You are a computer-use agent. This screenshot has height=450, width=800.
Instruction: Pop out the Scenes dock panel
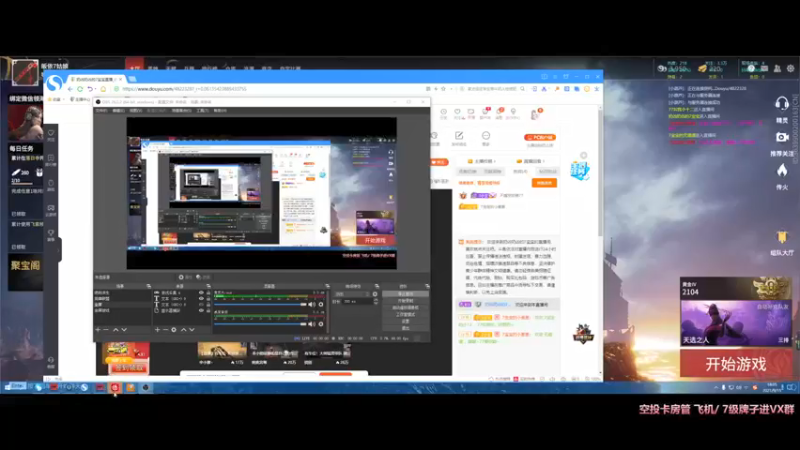[x=148, y=286]
